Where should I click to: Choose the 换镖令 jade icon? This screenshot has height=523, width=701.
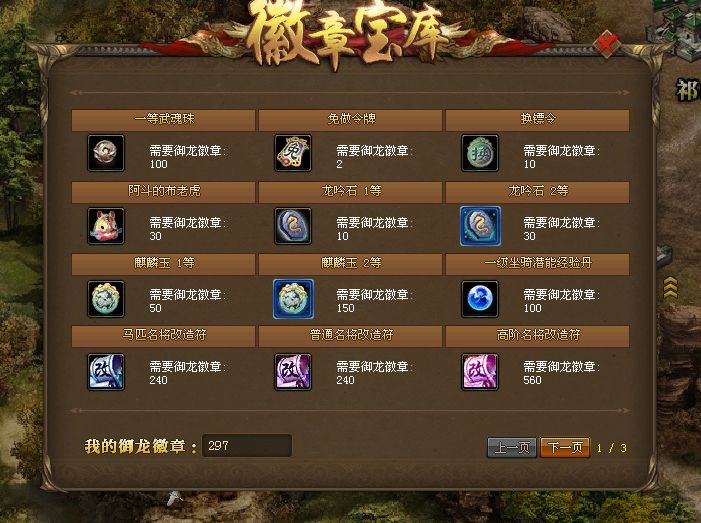coord(480,153)
